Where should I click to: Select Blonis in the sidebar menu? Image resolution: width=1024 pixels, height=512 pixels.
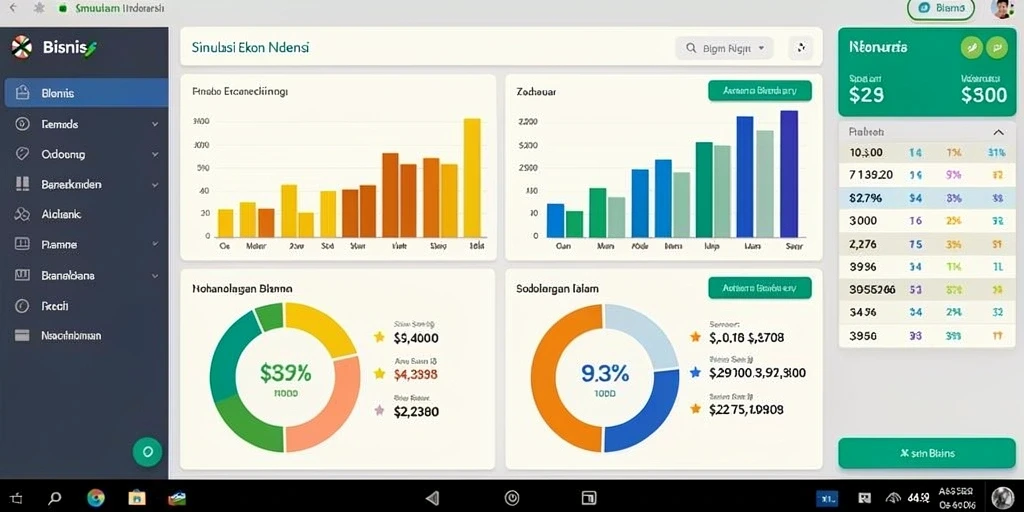(x=86, y=93)
